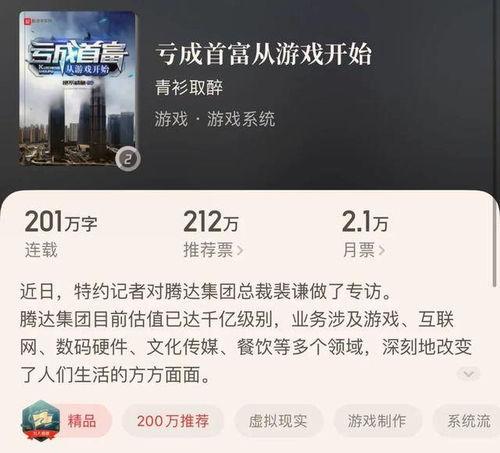
Task: Expand the synopsis with the down chevron
Action: click(469, 373)
